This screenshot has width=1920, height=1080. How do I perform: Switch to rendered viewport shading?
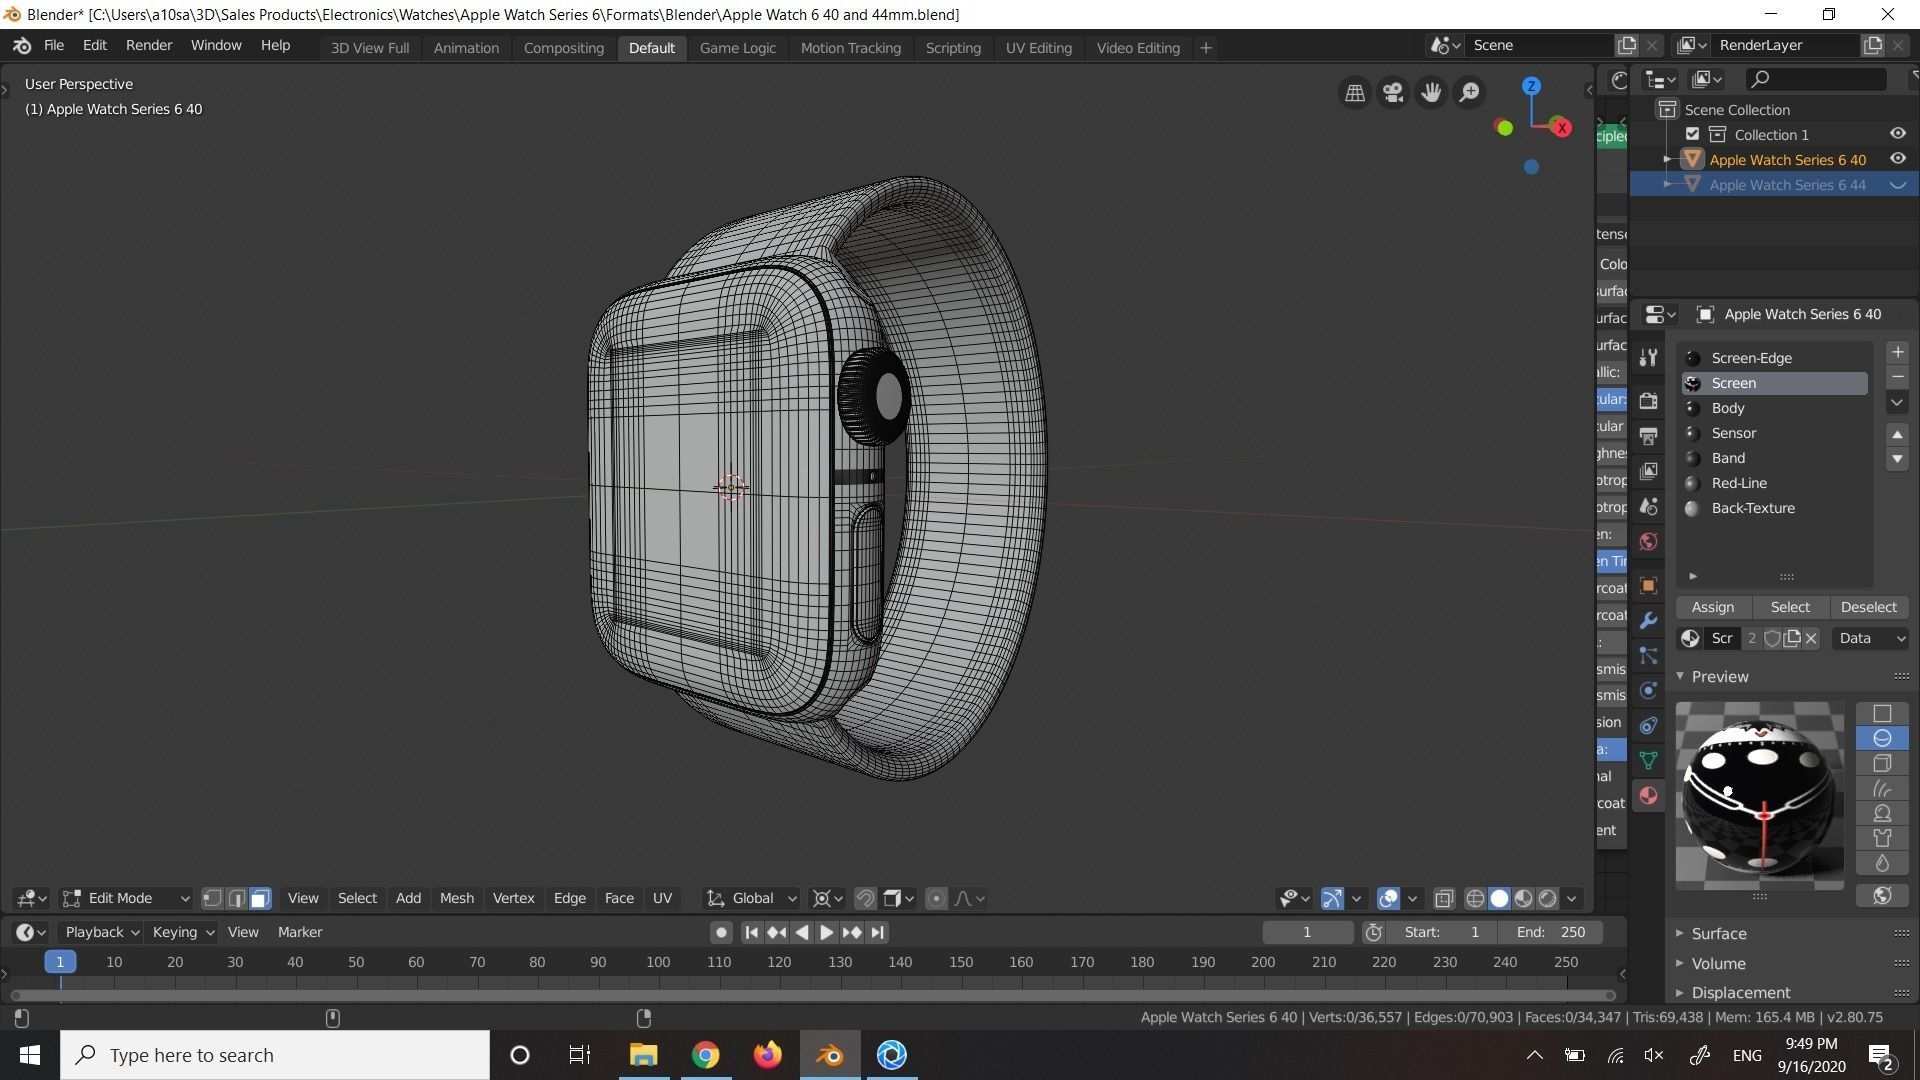pyautogui.click(x=1547, y=898)
